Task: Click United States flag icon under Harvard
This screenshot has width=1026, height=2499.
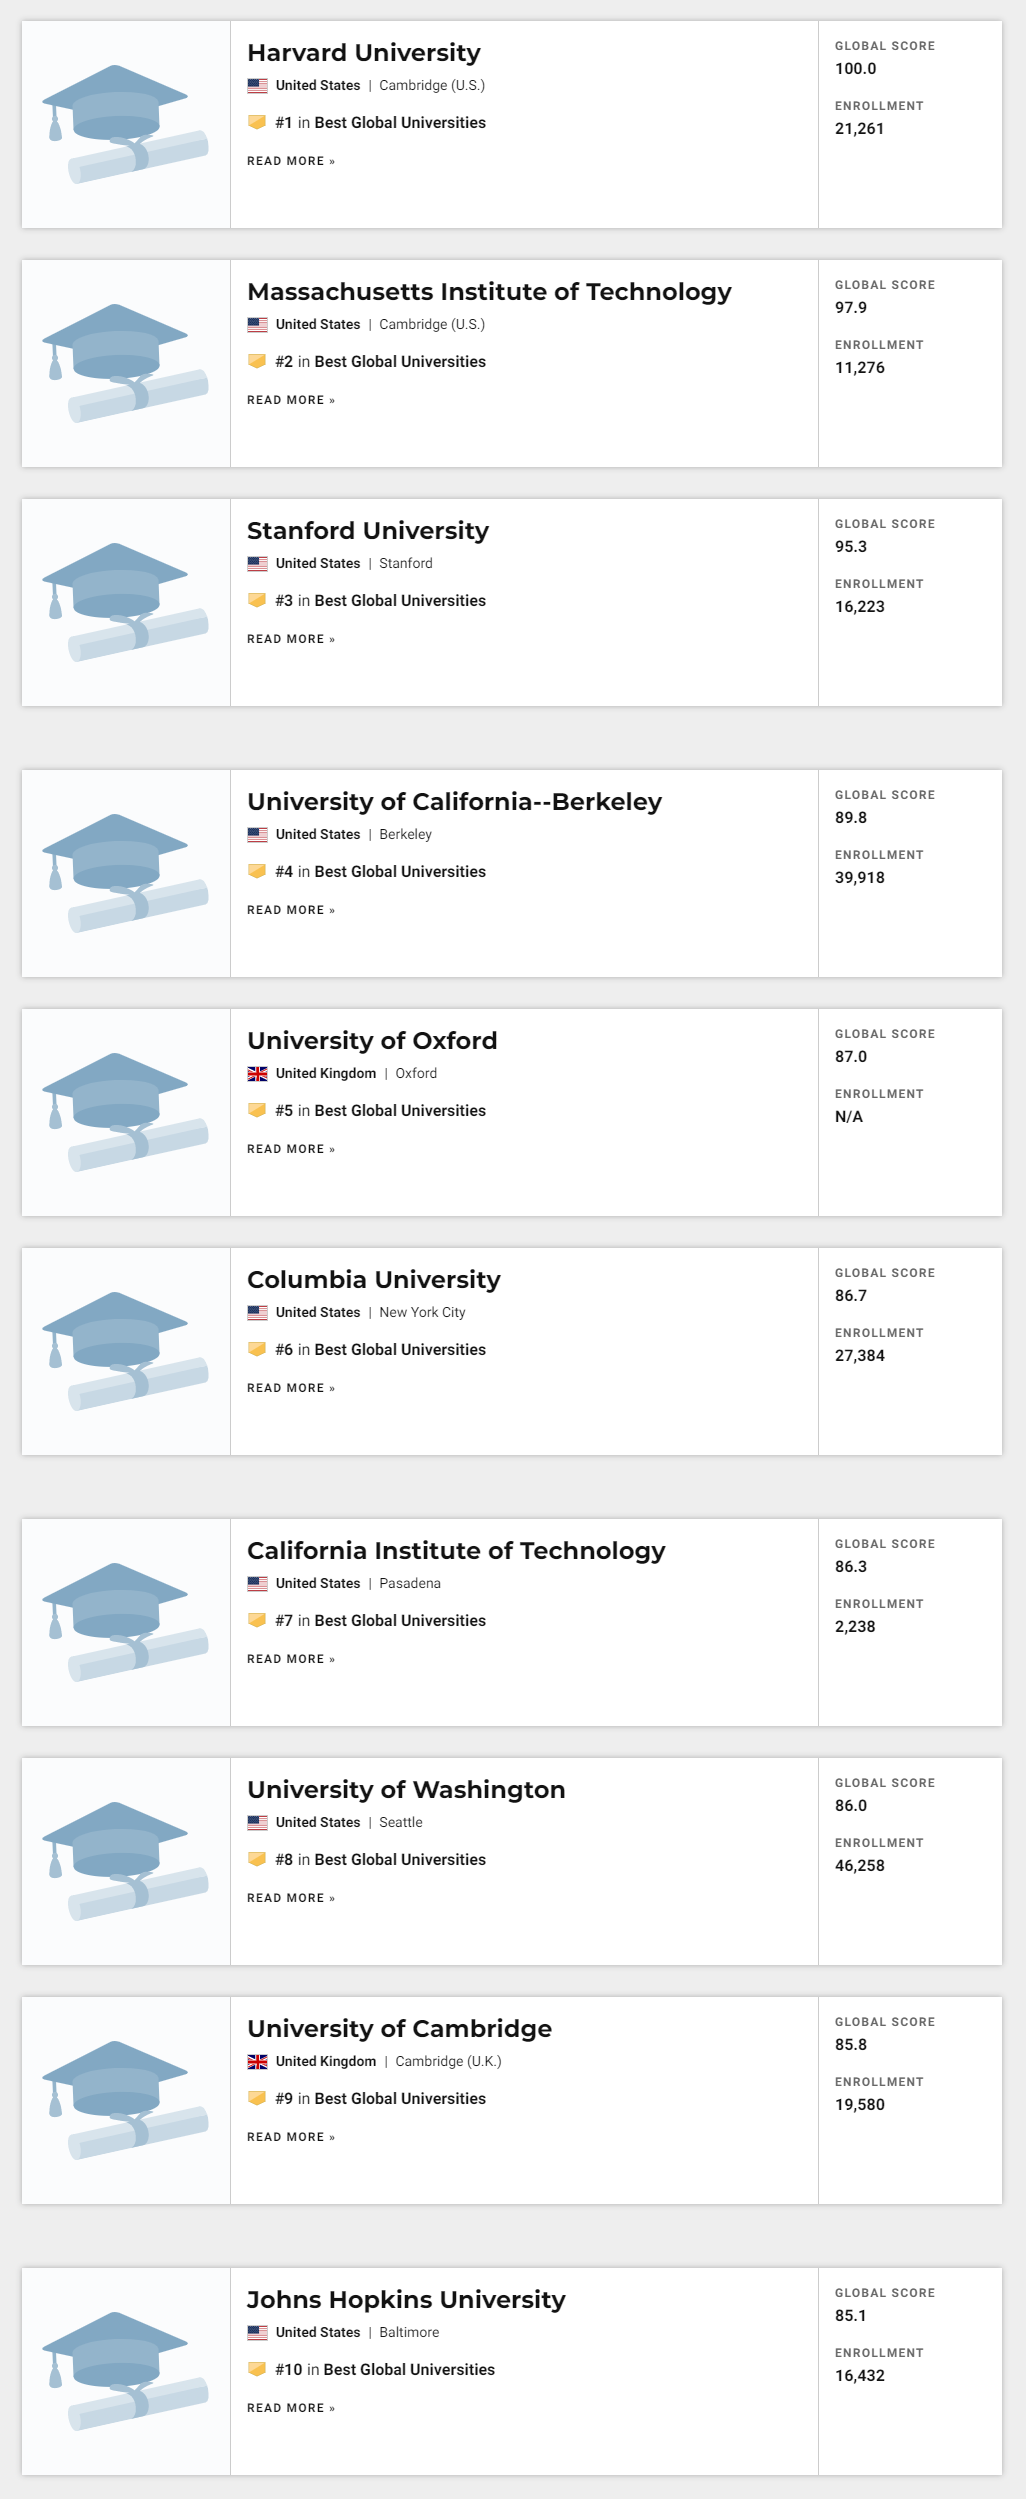Action: 257,86
